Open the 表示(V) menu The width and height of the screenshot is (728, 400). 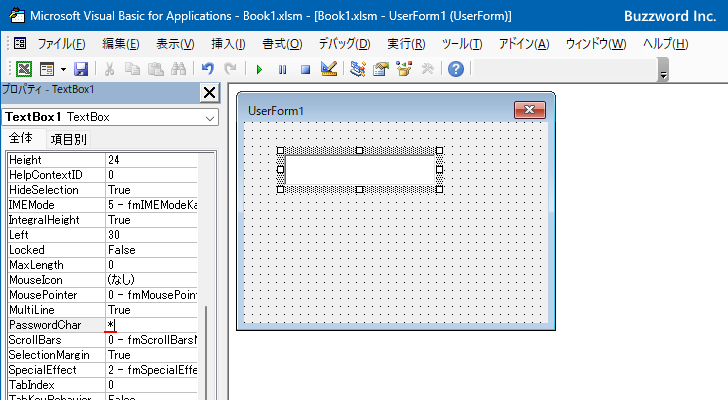pyautogui.click(x=175, y=44)
